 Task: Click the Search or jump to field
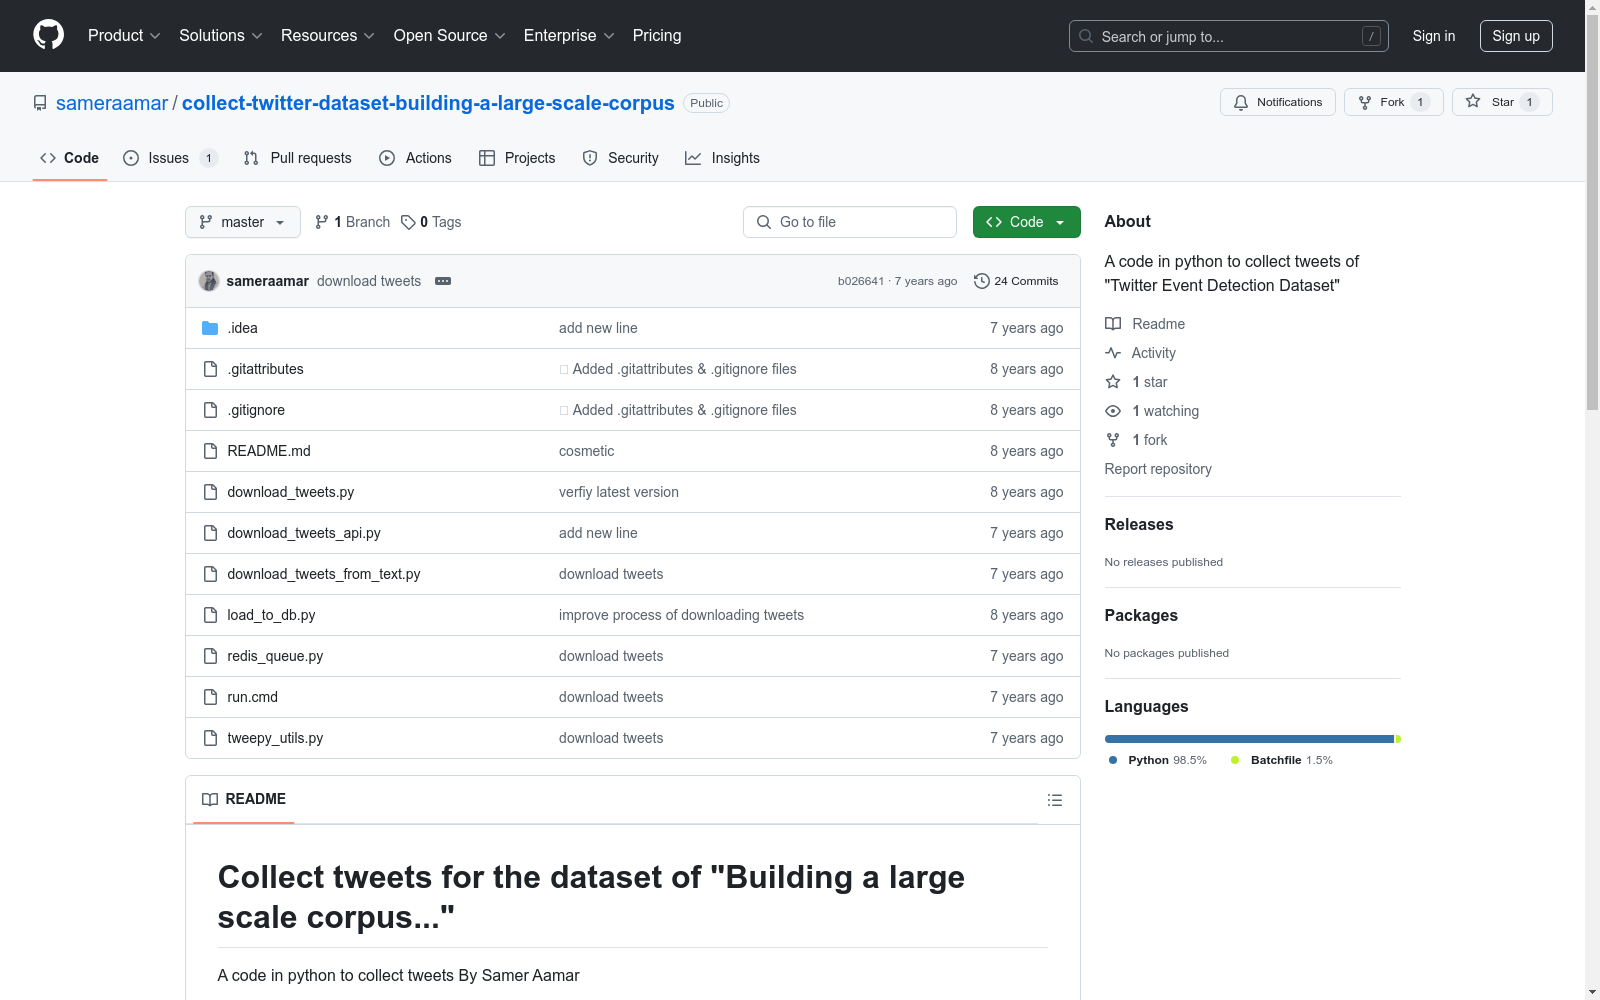click(x=1229, y=36)
